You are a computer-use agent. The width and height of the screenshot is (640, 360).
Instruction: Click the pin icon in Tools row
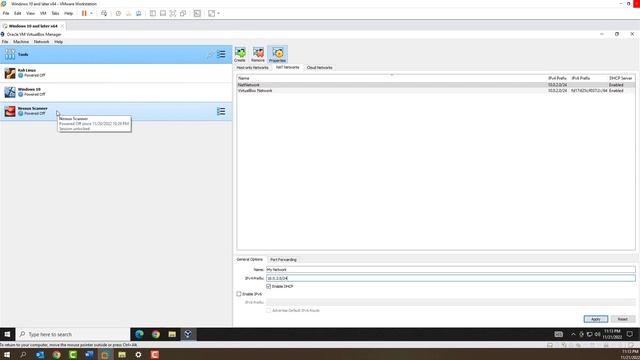point(210,54)
